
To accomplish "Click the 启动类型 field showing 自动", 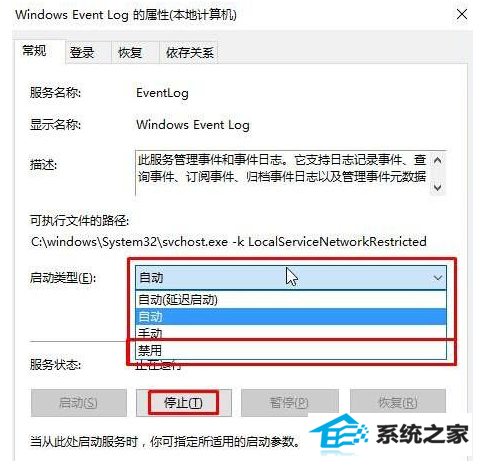I will (291, 278).
